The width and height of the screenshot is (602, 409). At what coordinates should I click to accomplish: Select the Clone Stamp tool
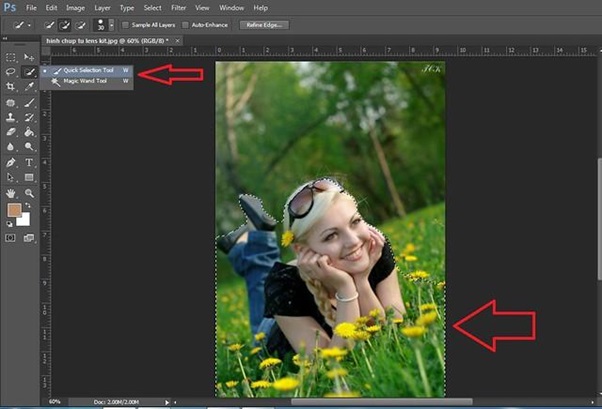[11, 118]
